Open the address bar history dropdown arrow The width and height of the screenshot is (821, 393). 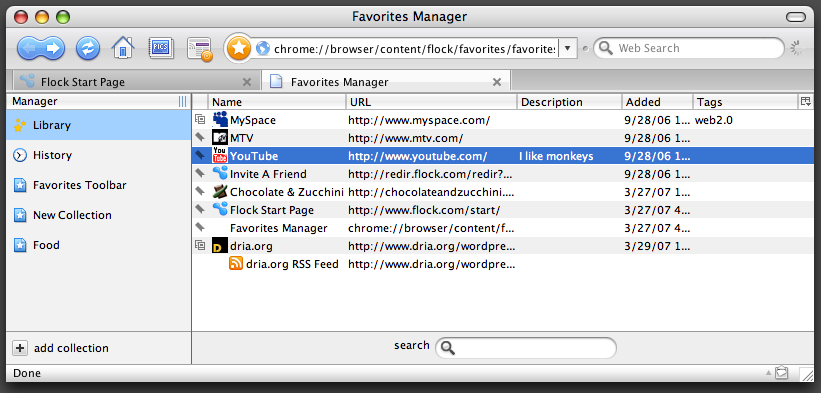567,49
